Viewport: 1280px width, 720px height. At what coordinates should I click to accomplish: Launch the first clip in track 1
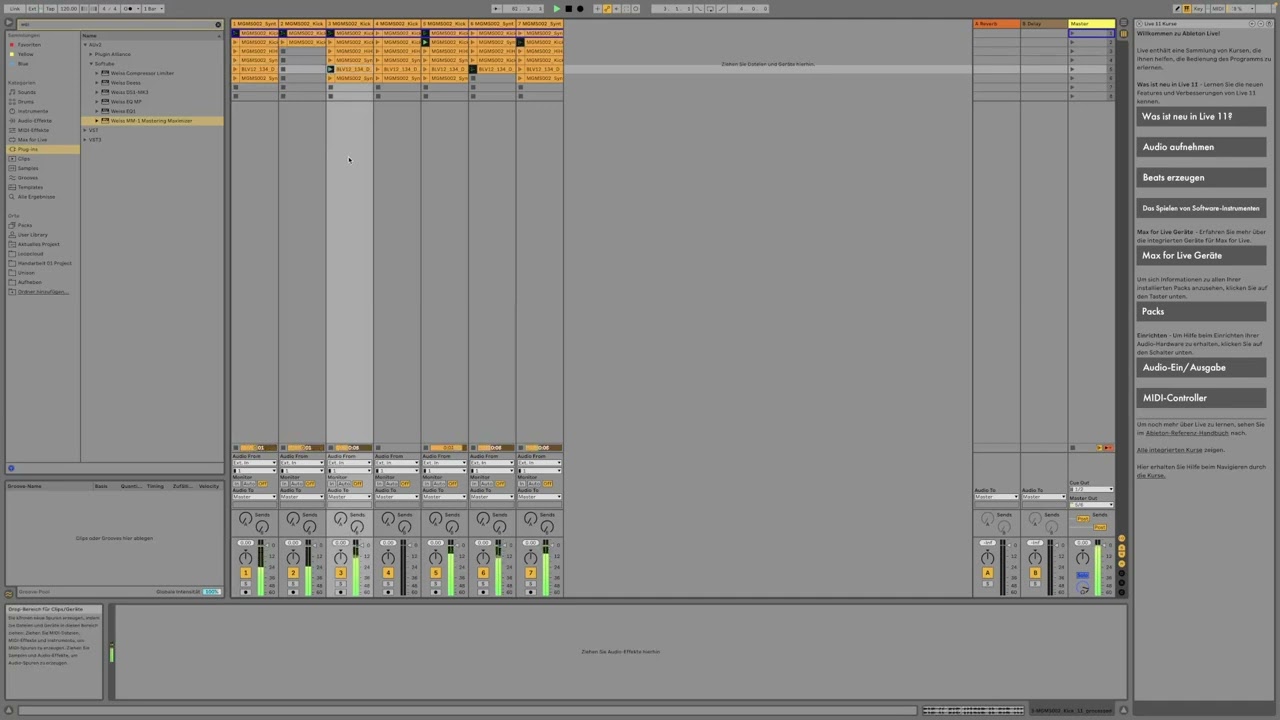tap(236, 33)
